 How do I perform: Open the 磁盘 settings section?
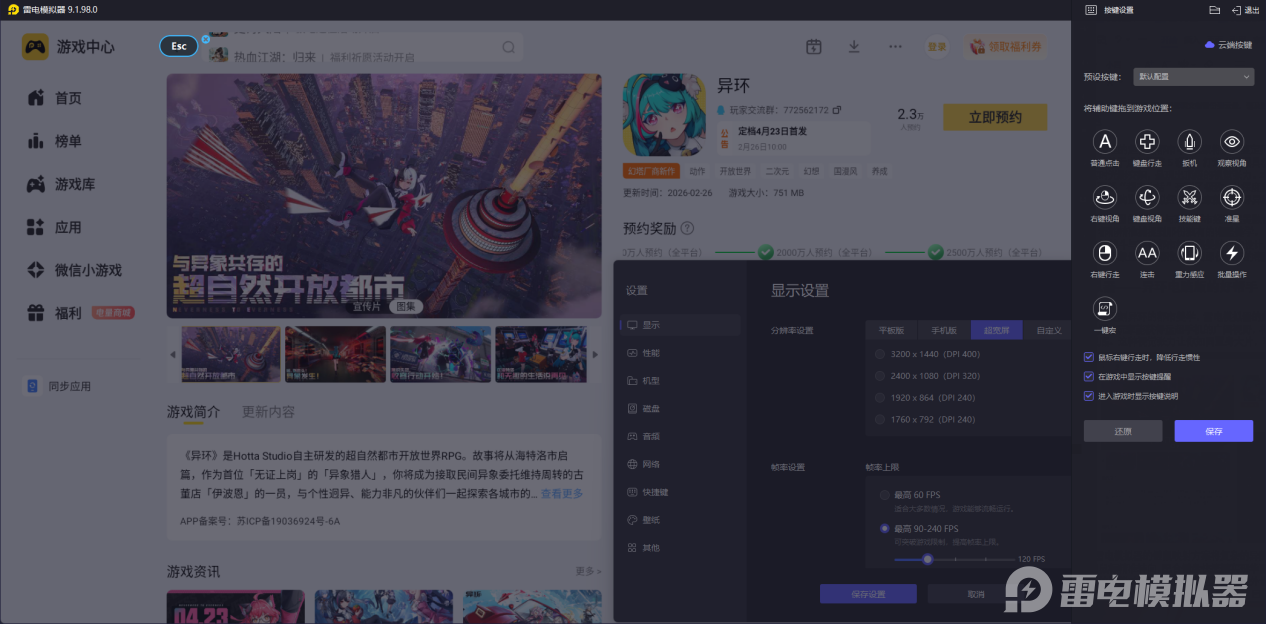pos(680,409)
